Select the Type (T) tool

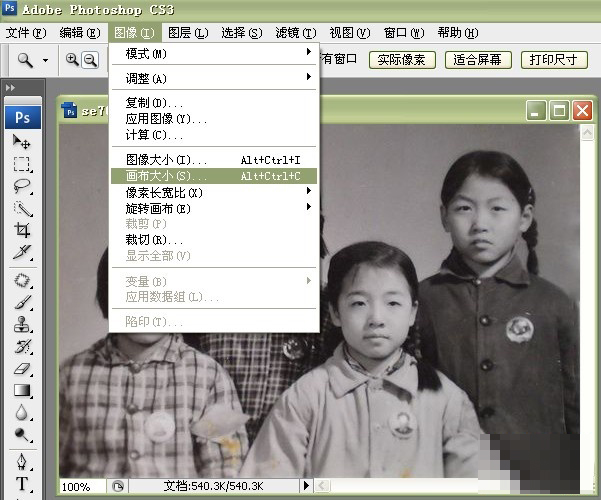pos(22,485)
